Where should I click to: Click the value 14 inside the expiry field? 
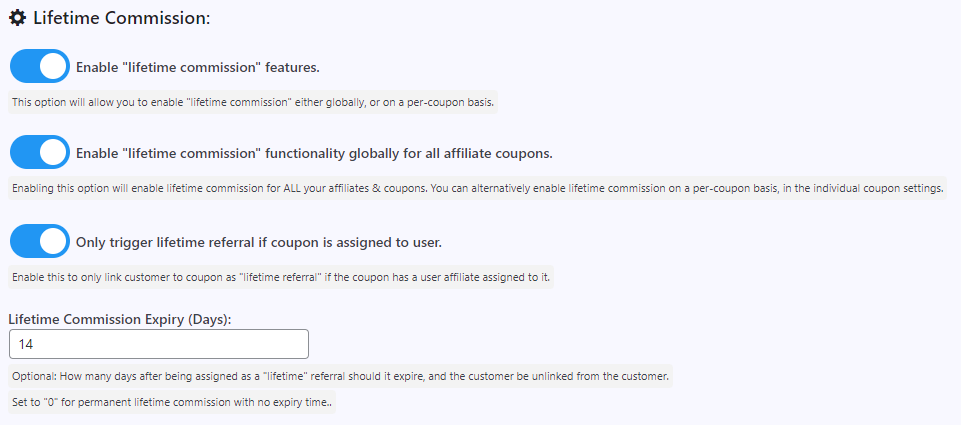[26, 344]
